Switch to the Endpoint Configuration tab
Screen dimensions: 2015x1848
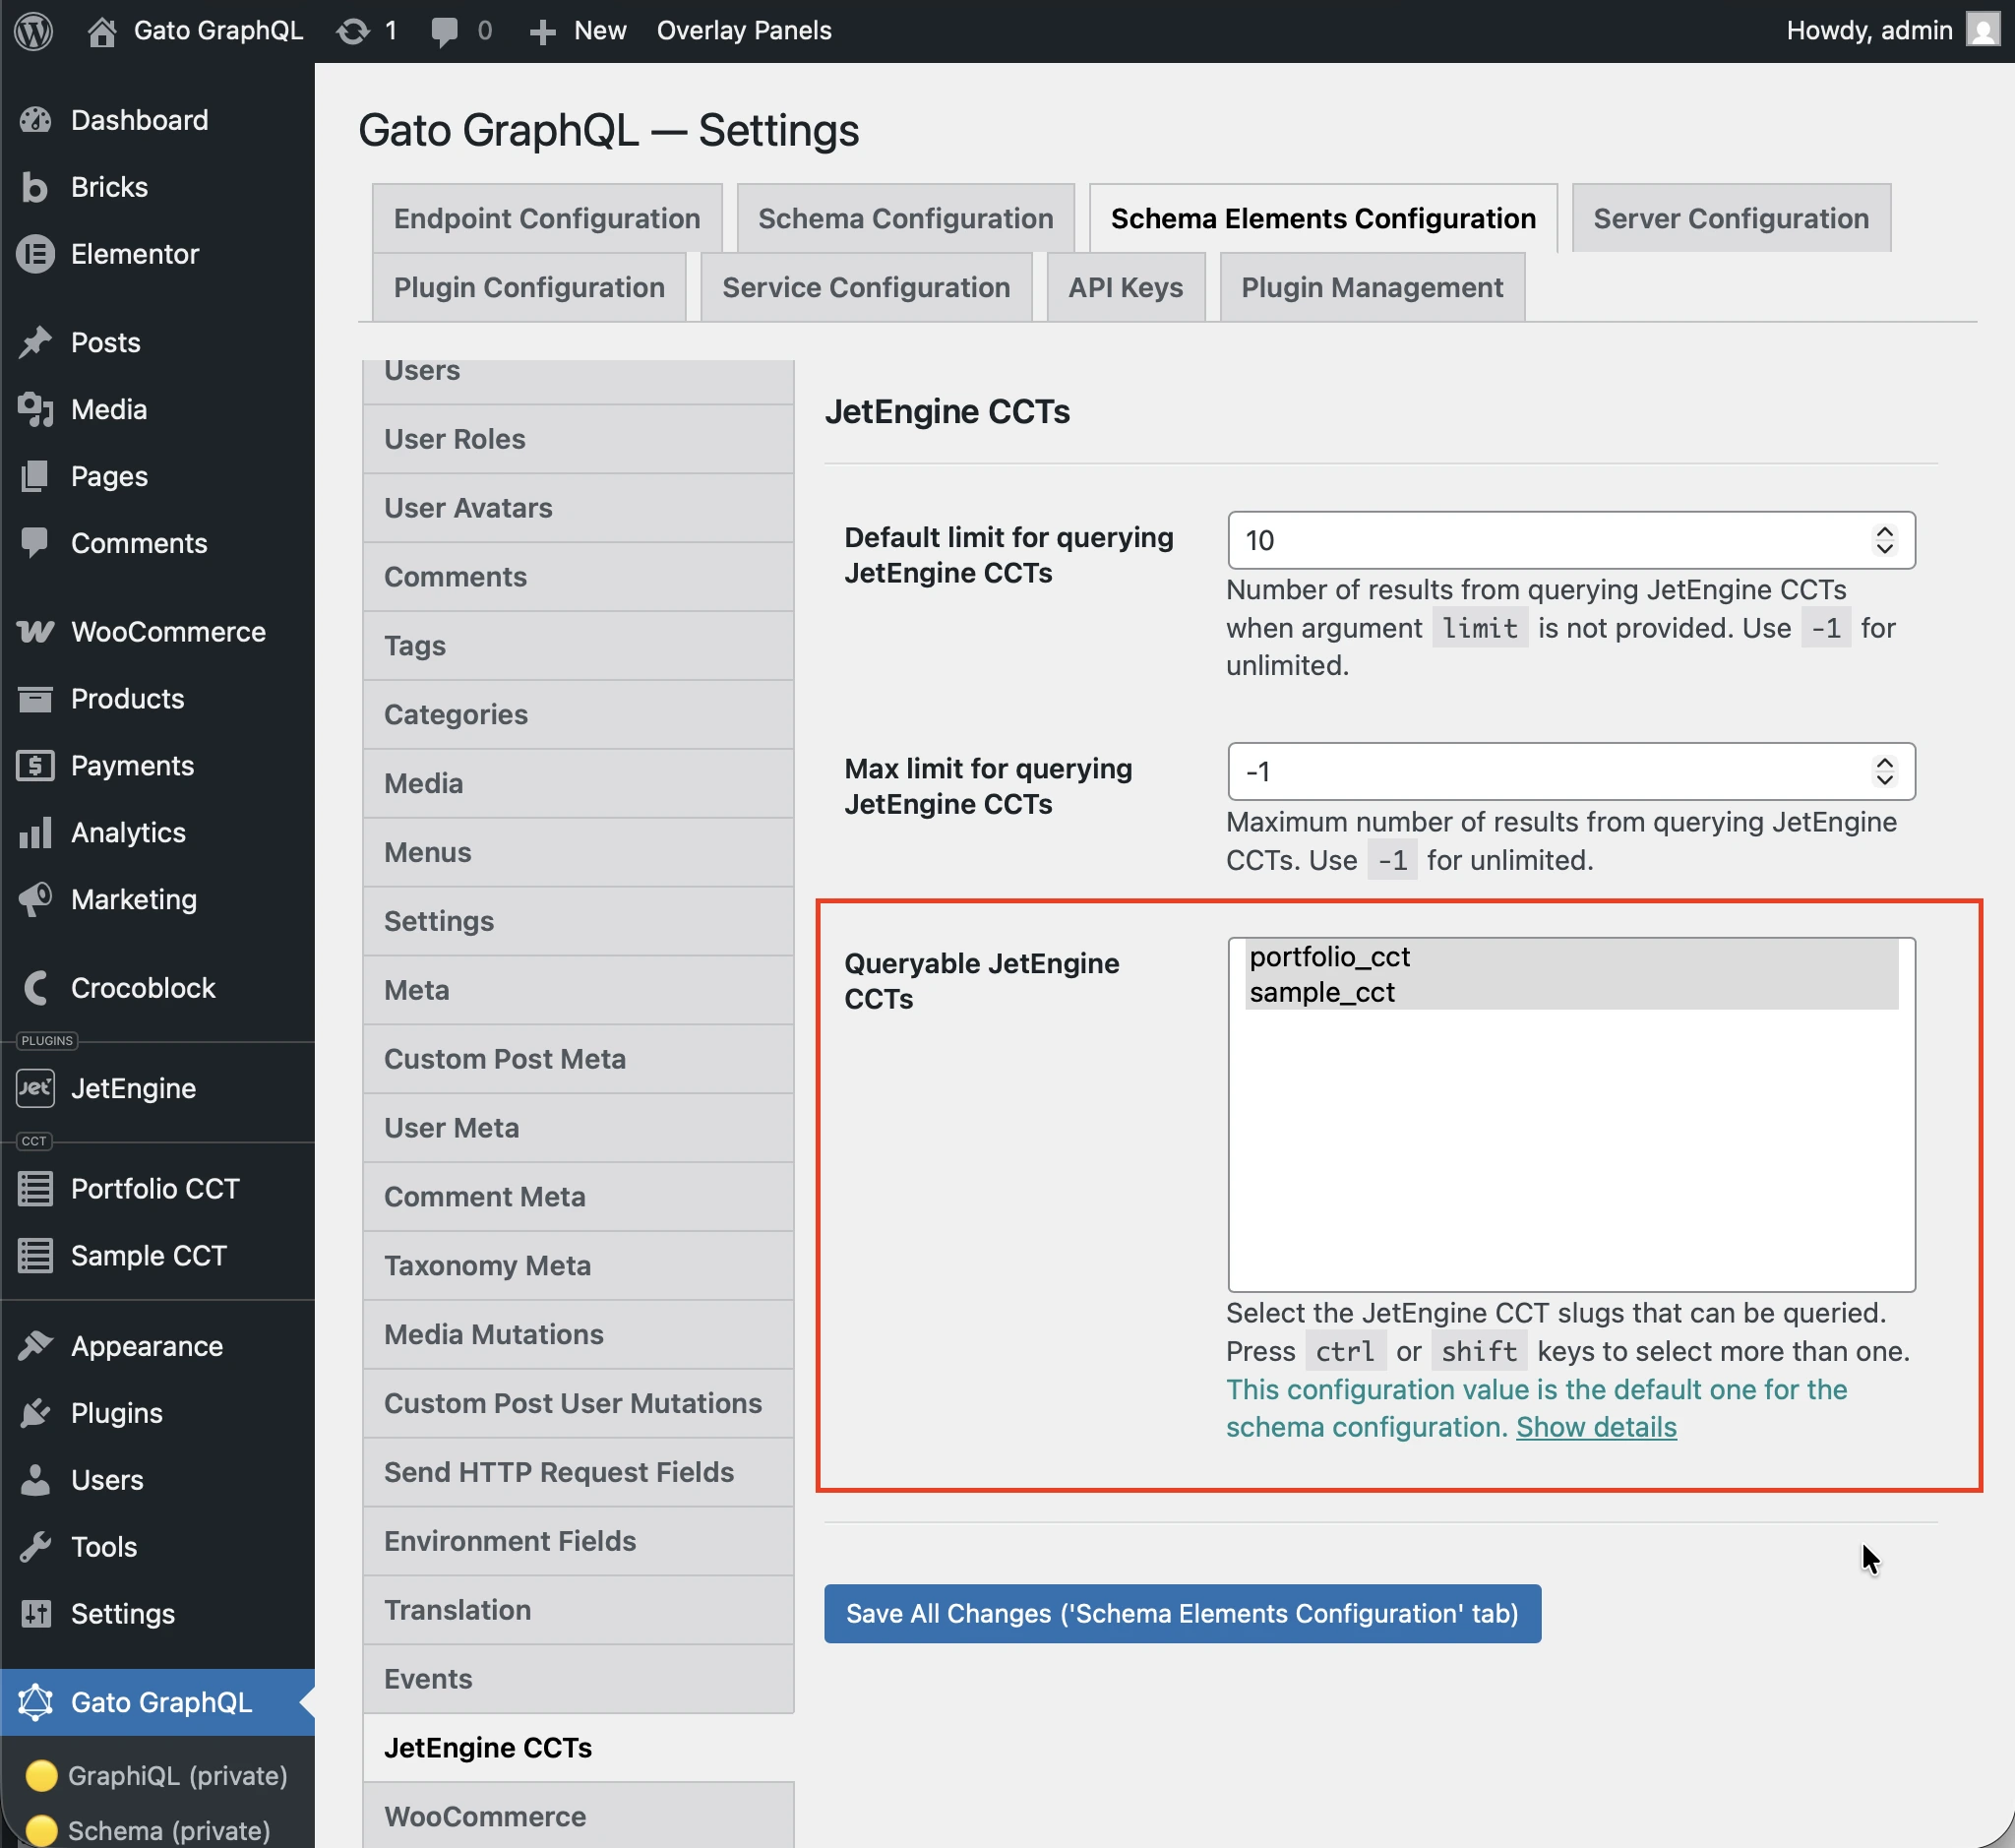coord(546,218)
